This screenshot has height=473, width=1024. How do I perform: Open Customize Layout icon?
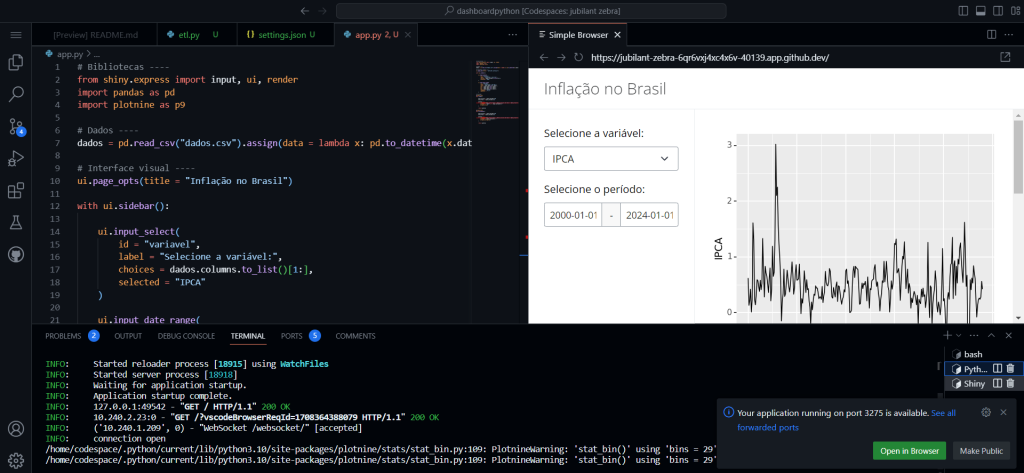click(x=1014, y=11)
